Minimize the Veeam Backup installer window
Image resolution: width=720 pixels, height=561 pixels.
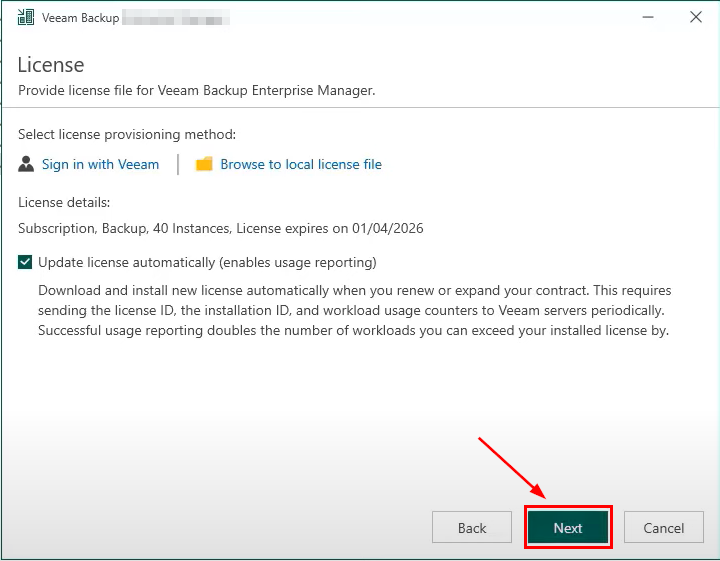tap(648, 17)
